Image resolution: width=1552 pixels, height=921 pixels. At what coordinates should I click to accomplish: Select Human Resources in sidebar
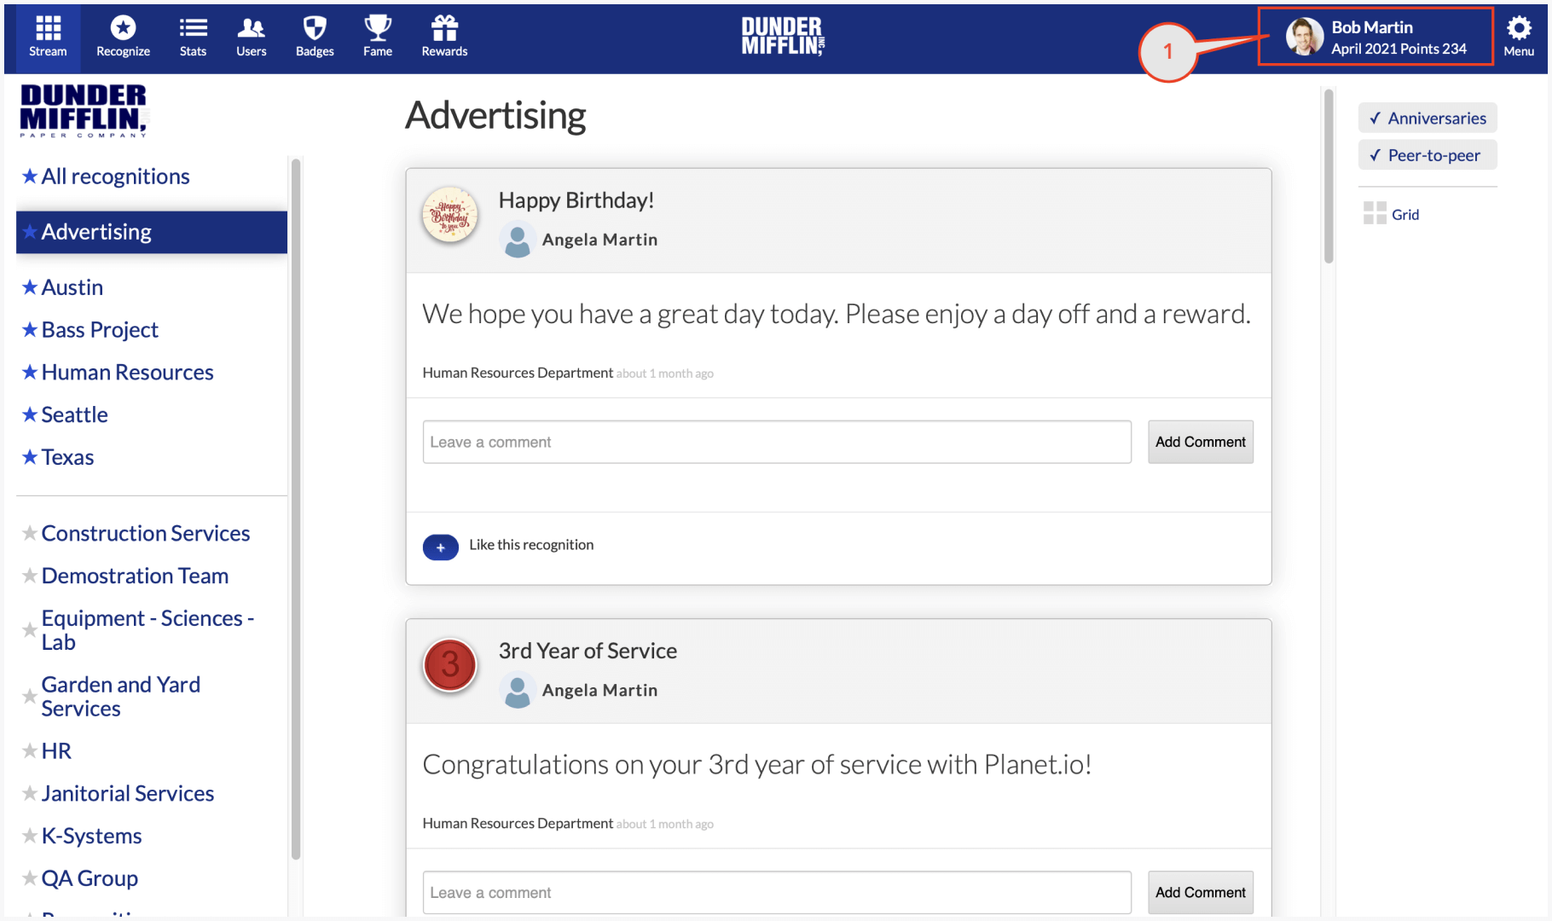tap(127, 372)
